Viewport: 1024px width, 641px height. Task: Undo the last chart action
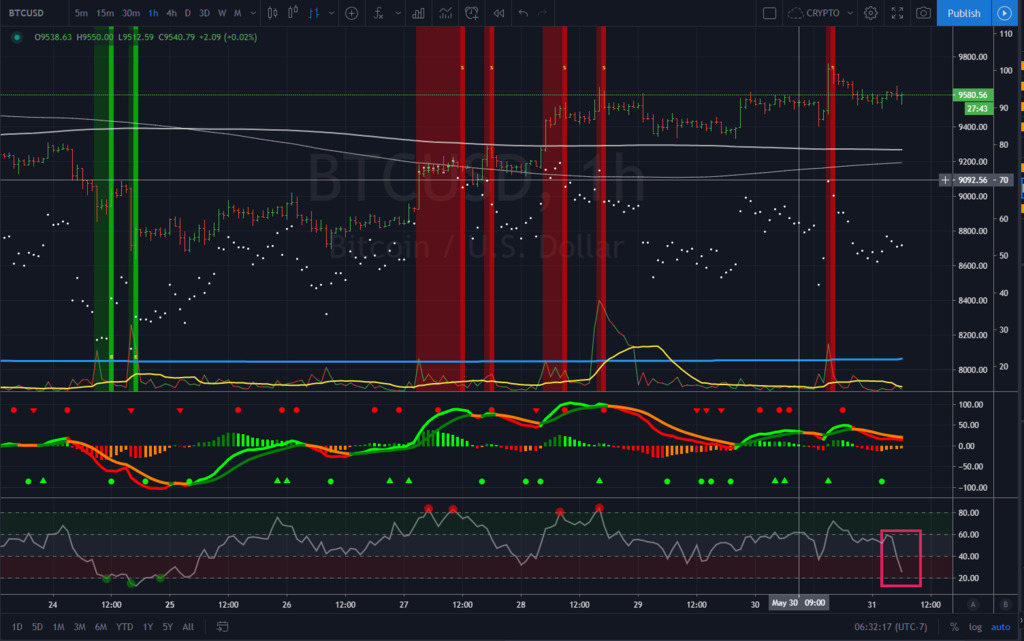coord(522,13)
